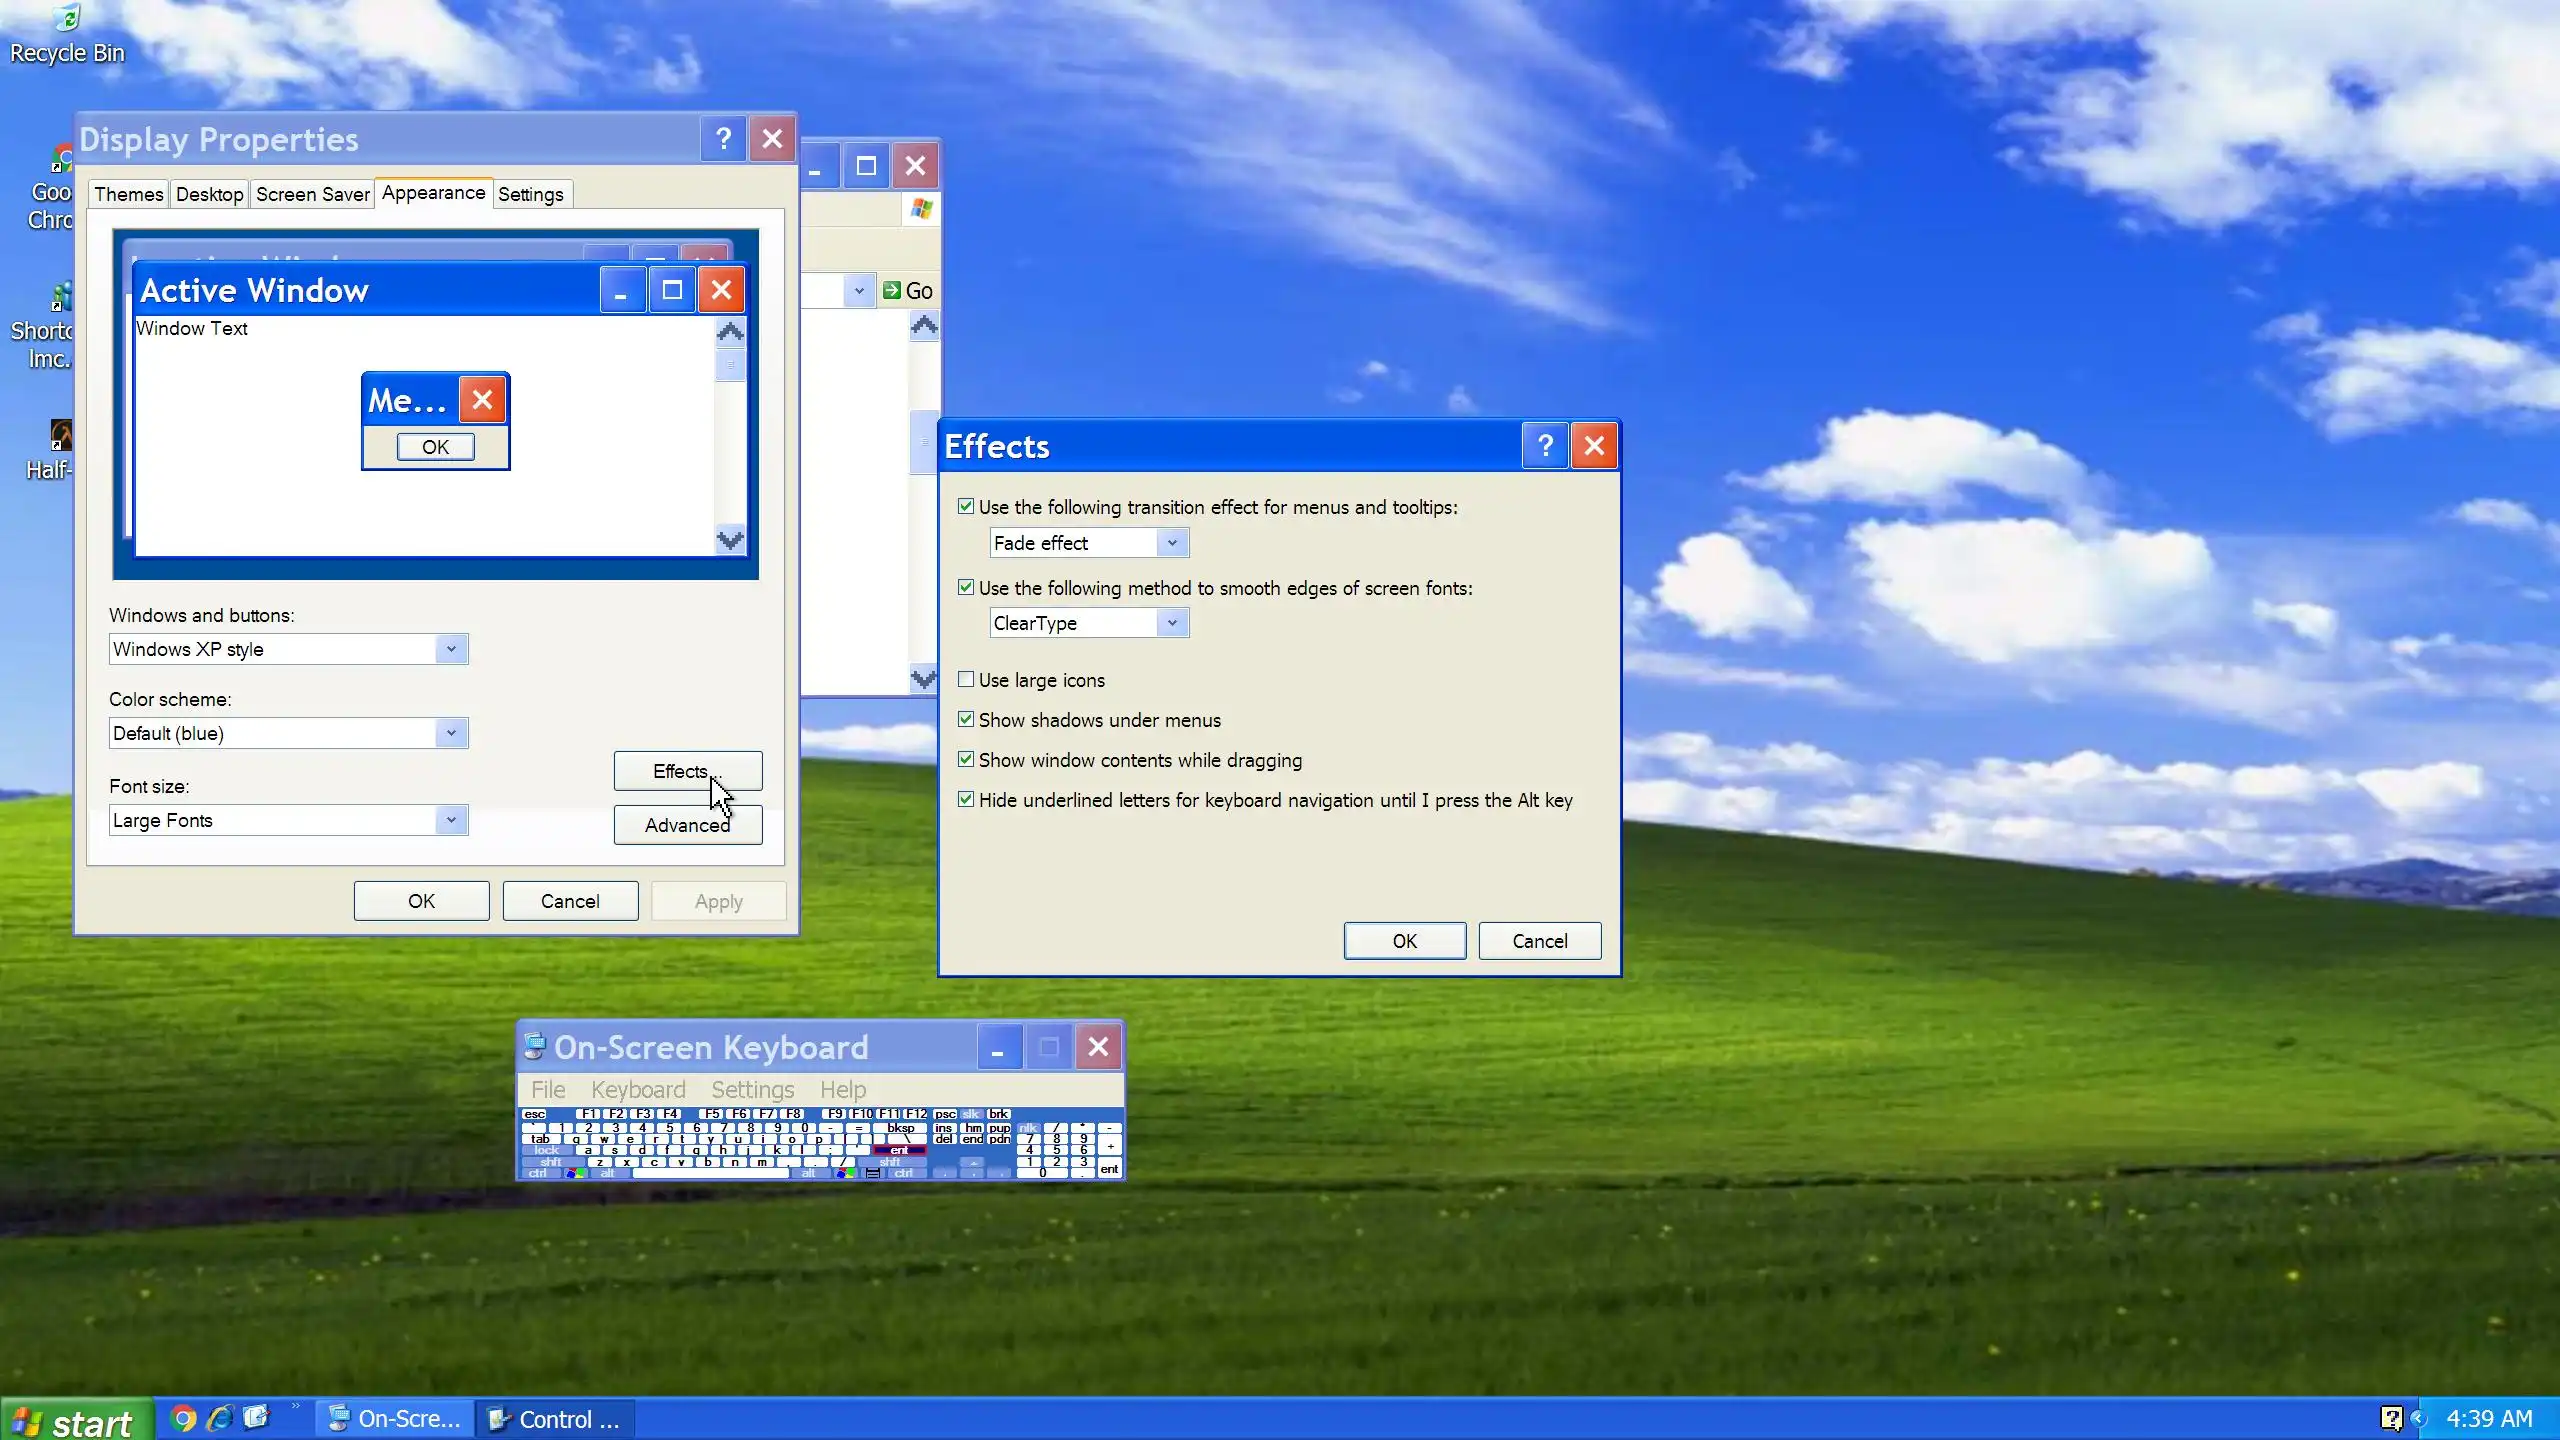Click the system tray help alert icon
Image resolution: width=2560 pixels, height=1440 pixels.
[x=2391, y=1418]
